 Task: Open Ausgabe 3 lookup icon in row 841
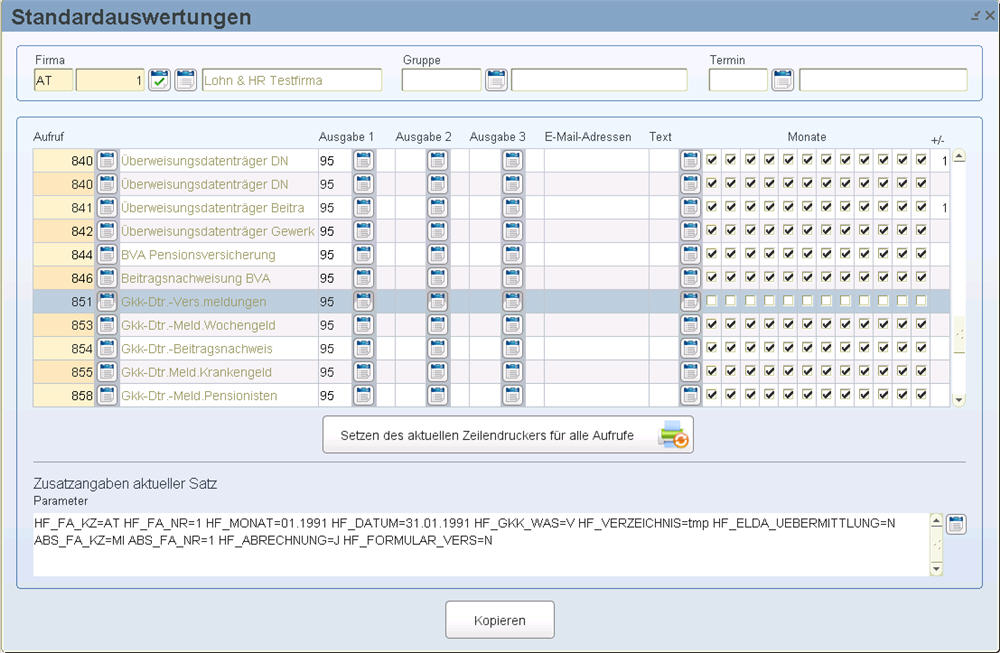coord(512,207)
